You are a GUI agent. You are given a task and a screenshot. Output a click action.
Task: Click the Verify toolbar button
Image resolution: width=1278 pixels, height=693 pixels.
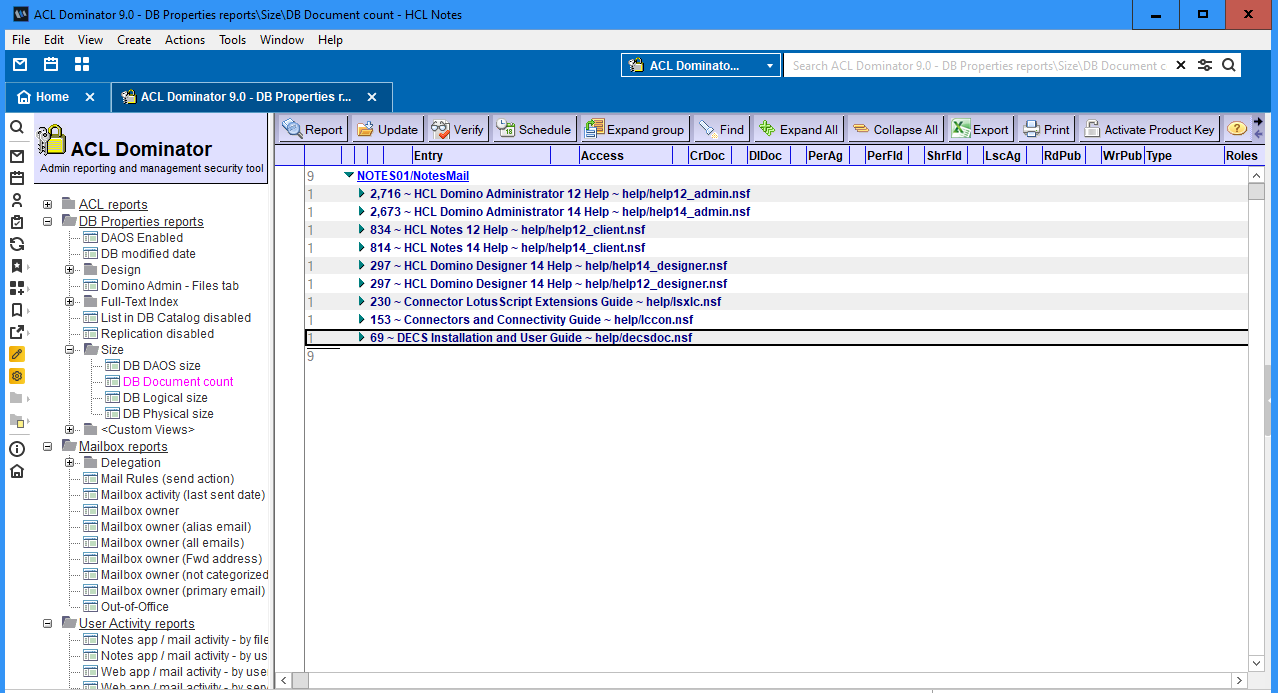pyautogui.click(x=457, y=129)
